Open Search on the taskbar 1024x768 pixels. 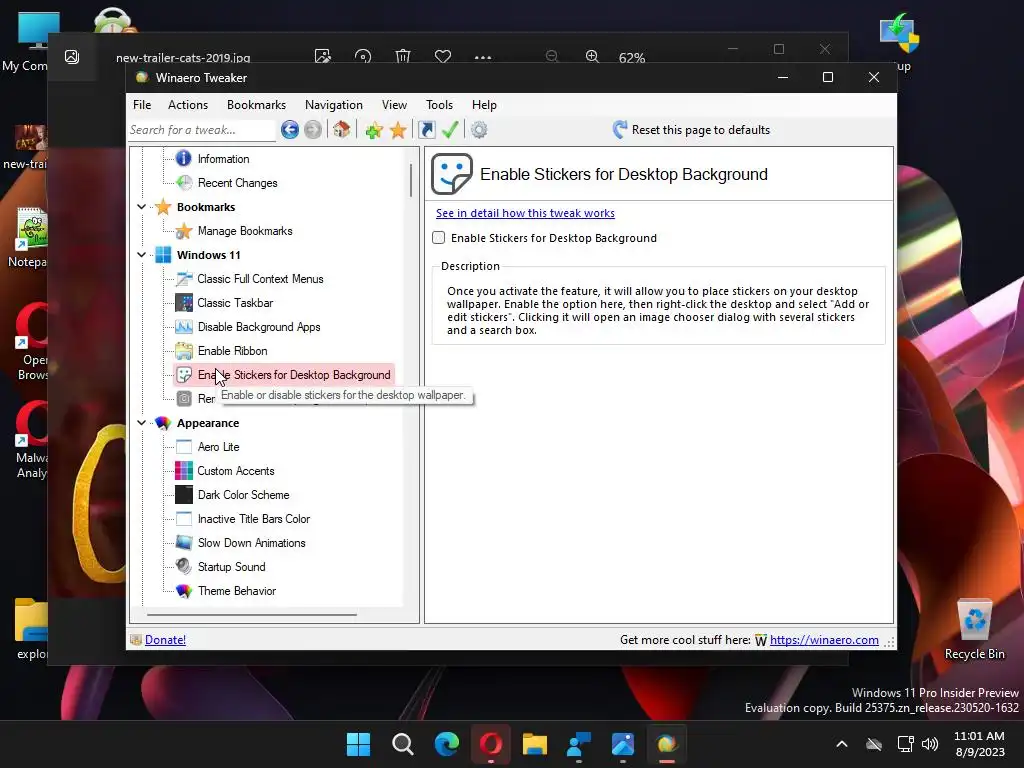402,744
